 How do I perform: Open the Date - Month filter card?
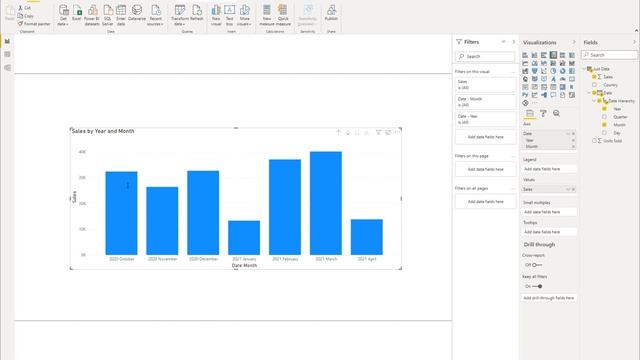486,102
